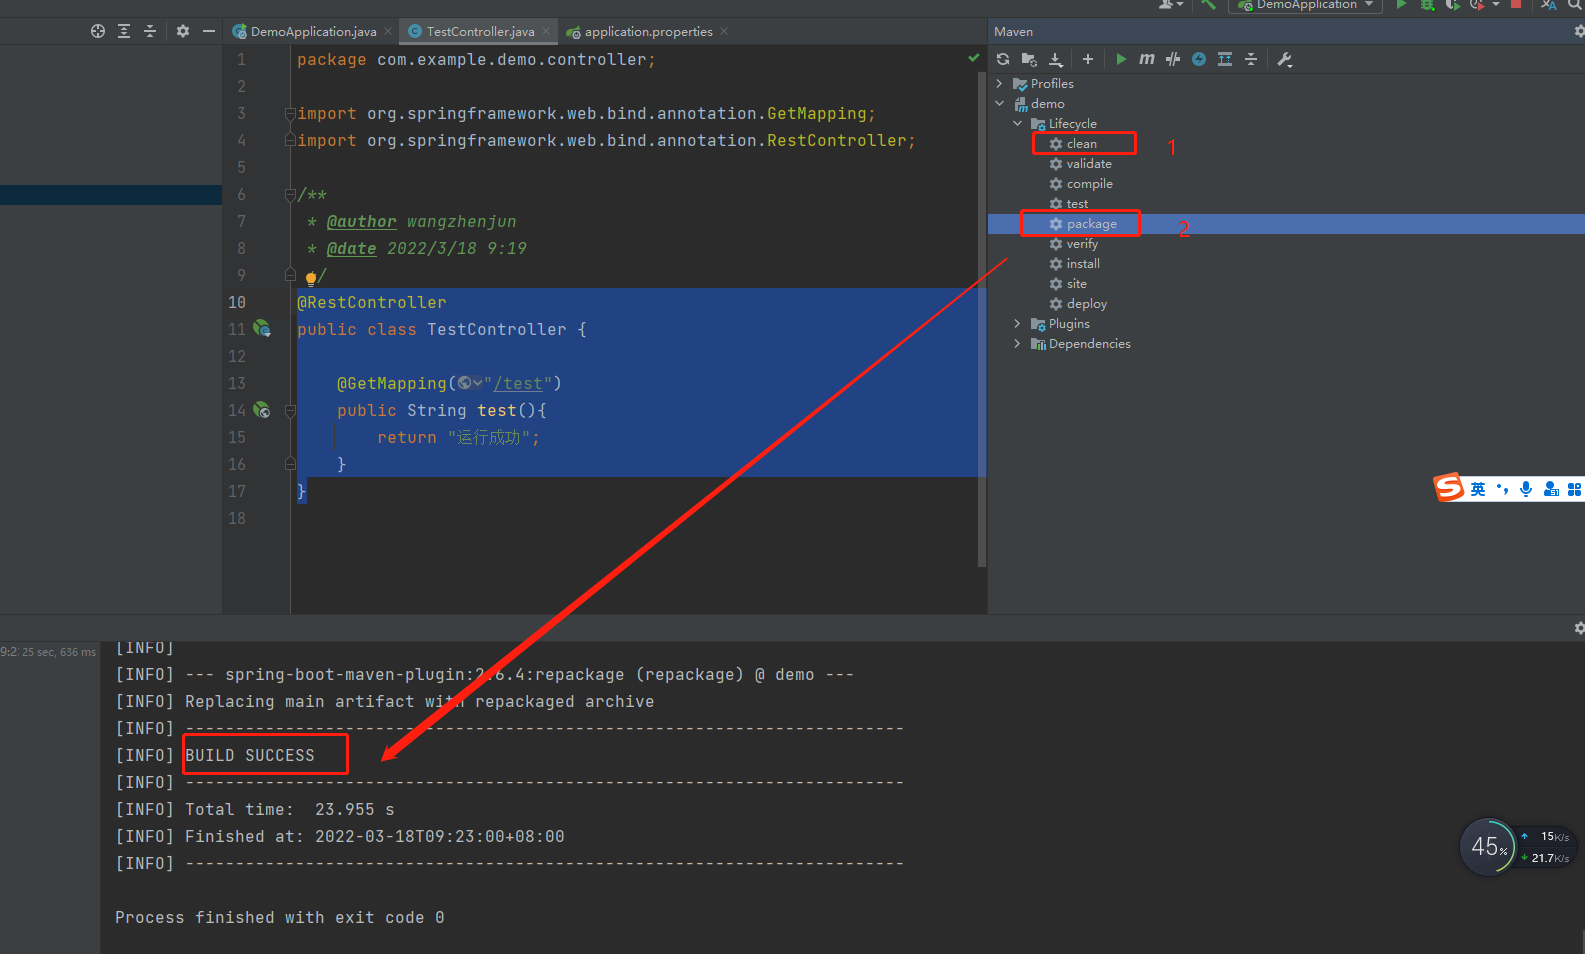Collapse the demo project node
Viewport: 1585px width, 954px height.
click(x=1000, y=104)
